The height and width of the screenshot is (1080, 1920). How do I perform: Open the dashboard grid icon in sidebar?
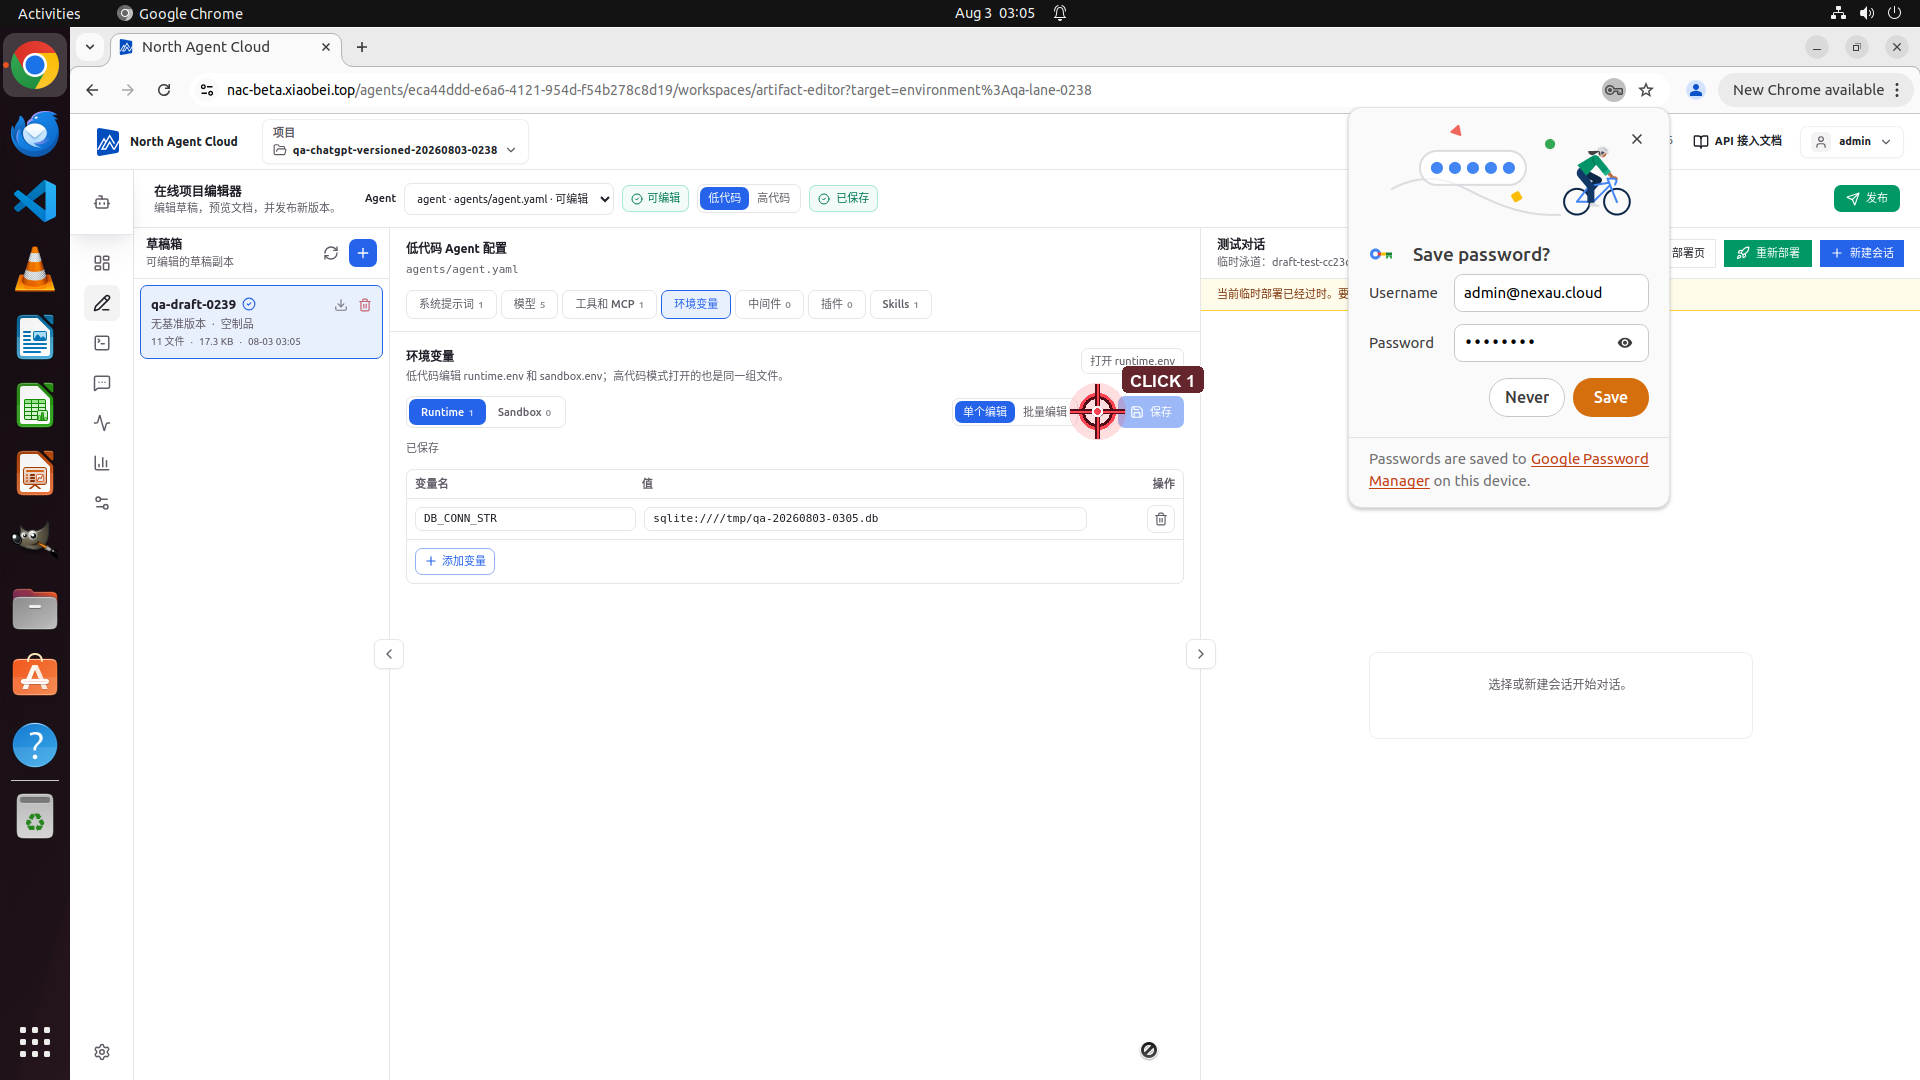pos(102,263)
